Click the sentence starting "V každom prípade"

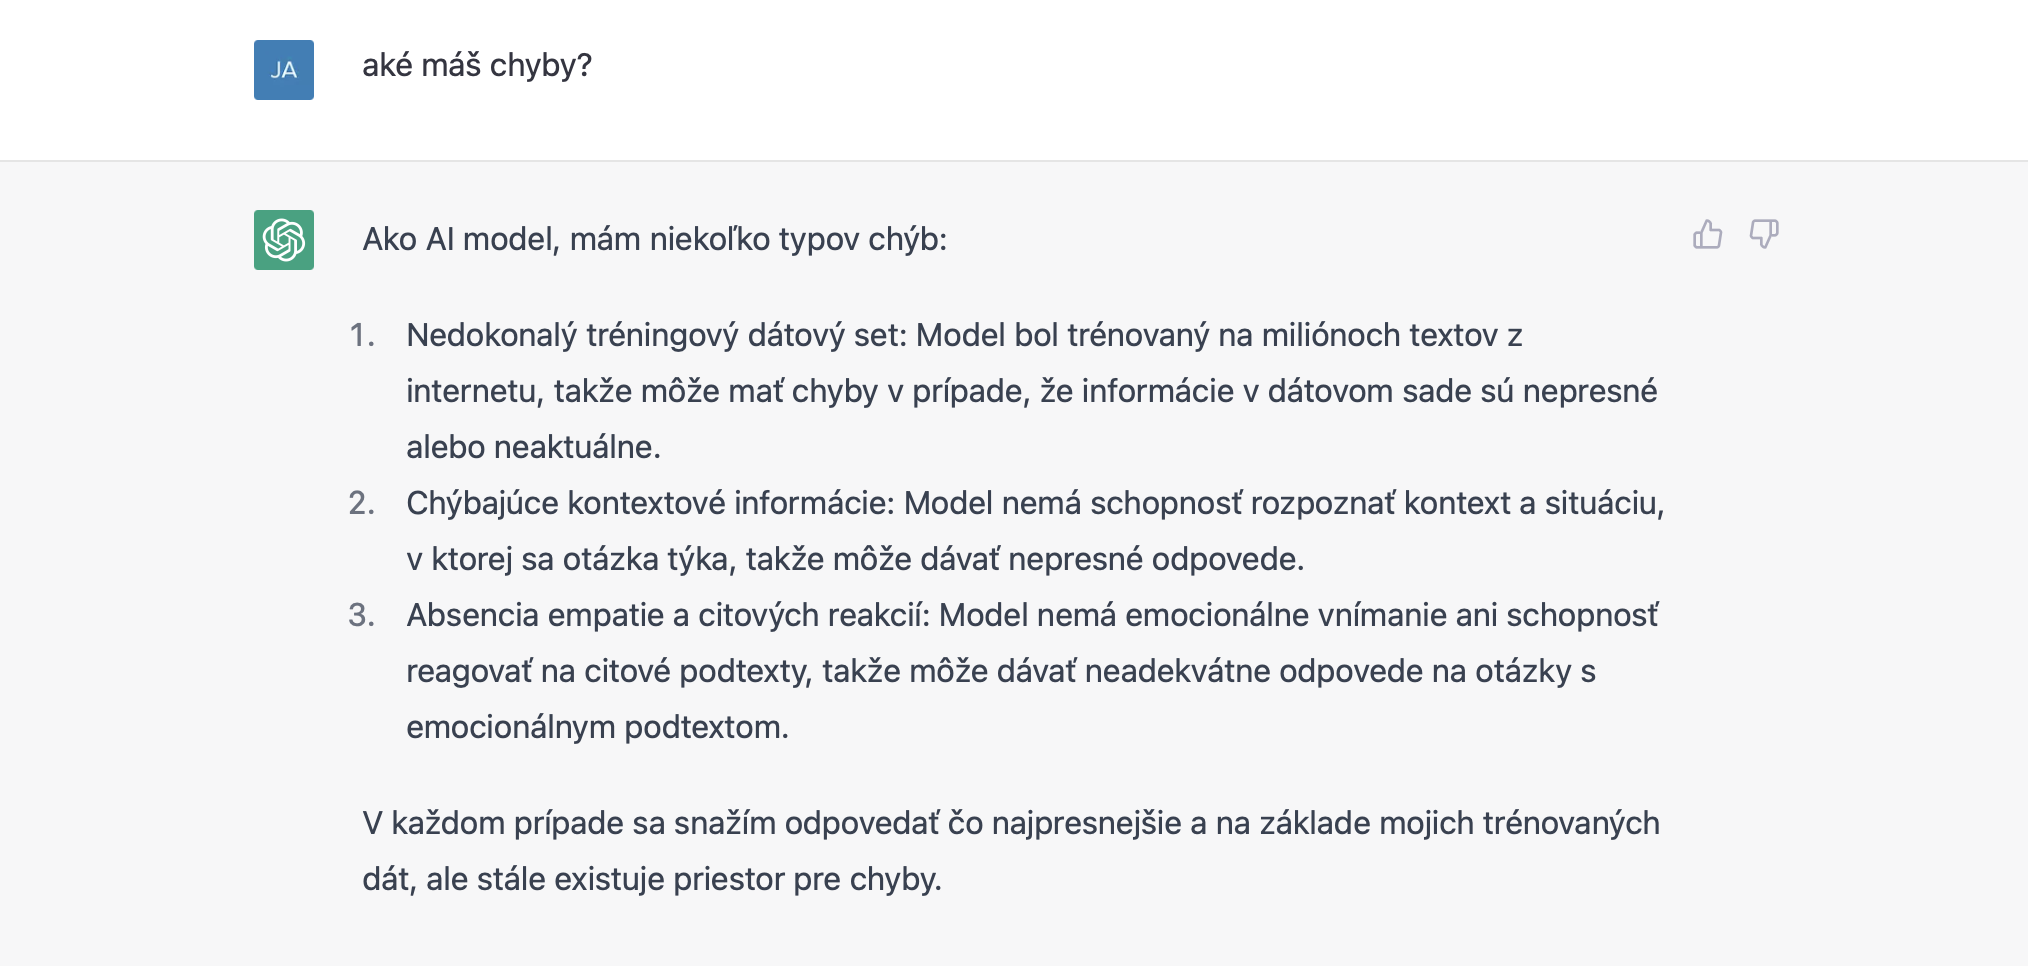1010,823
